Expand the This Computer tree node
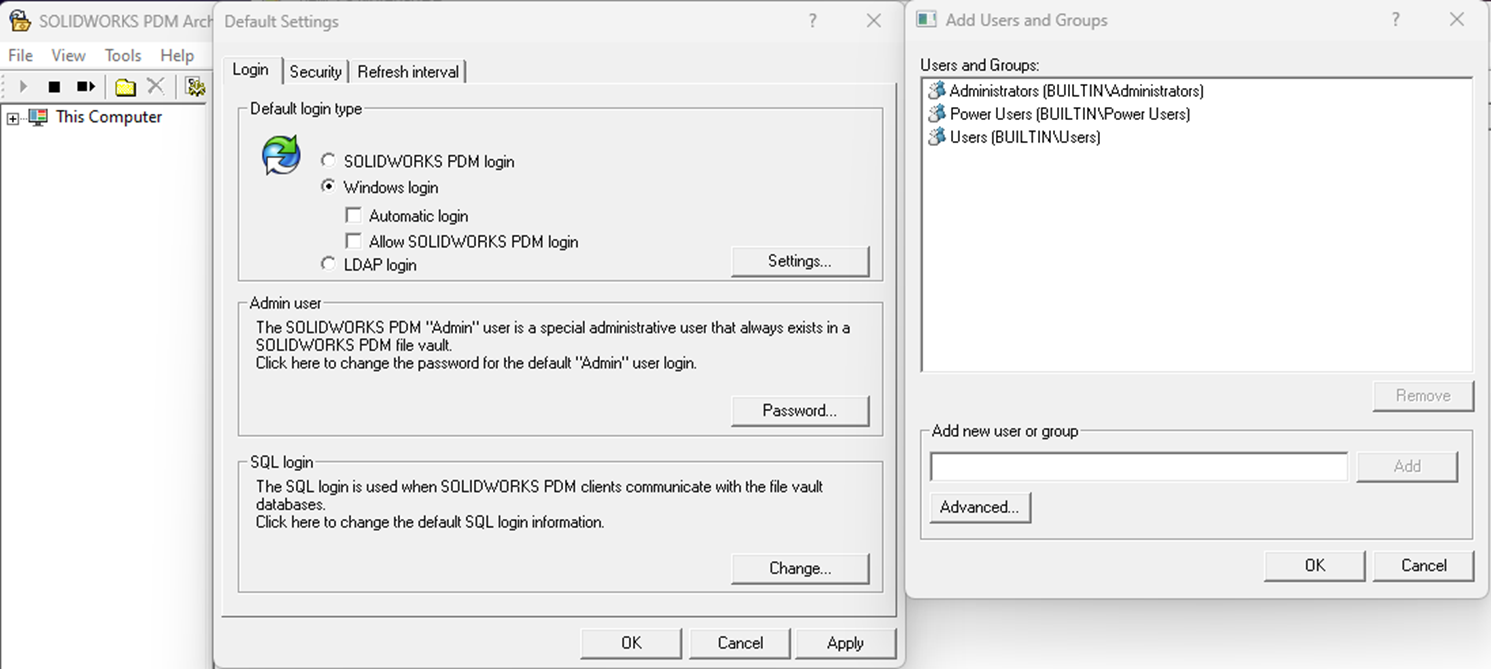Screen dimensions: 1491x669 [13, 118]
